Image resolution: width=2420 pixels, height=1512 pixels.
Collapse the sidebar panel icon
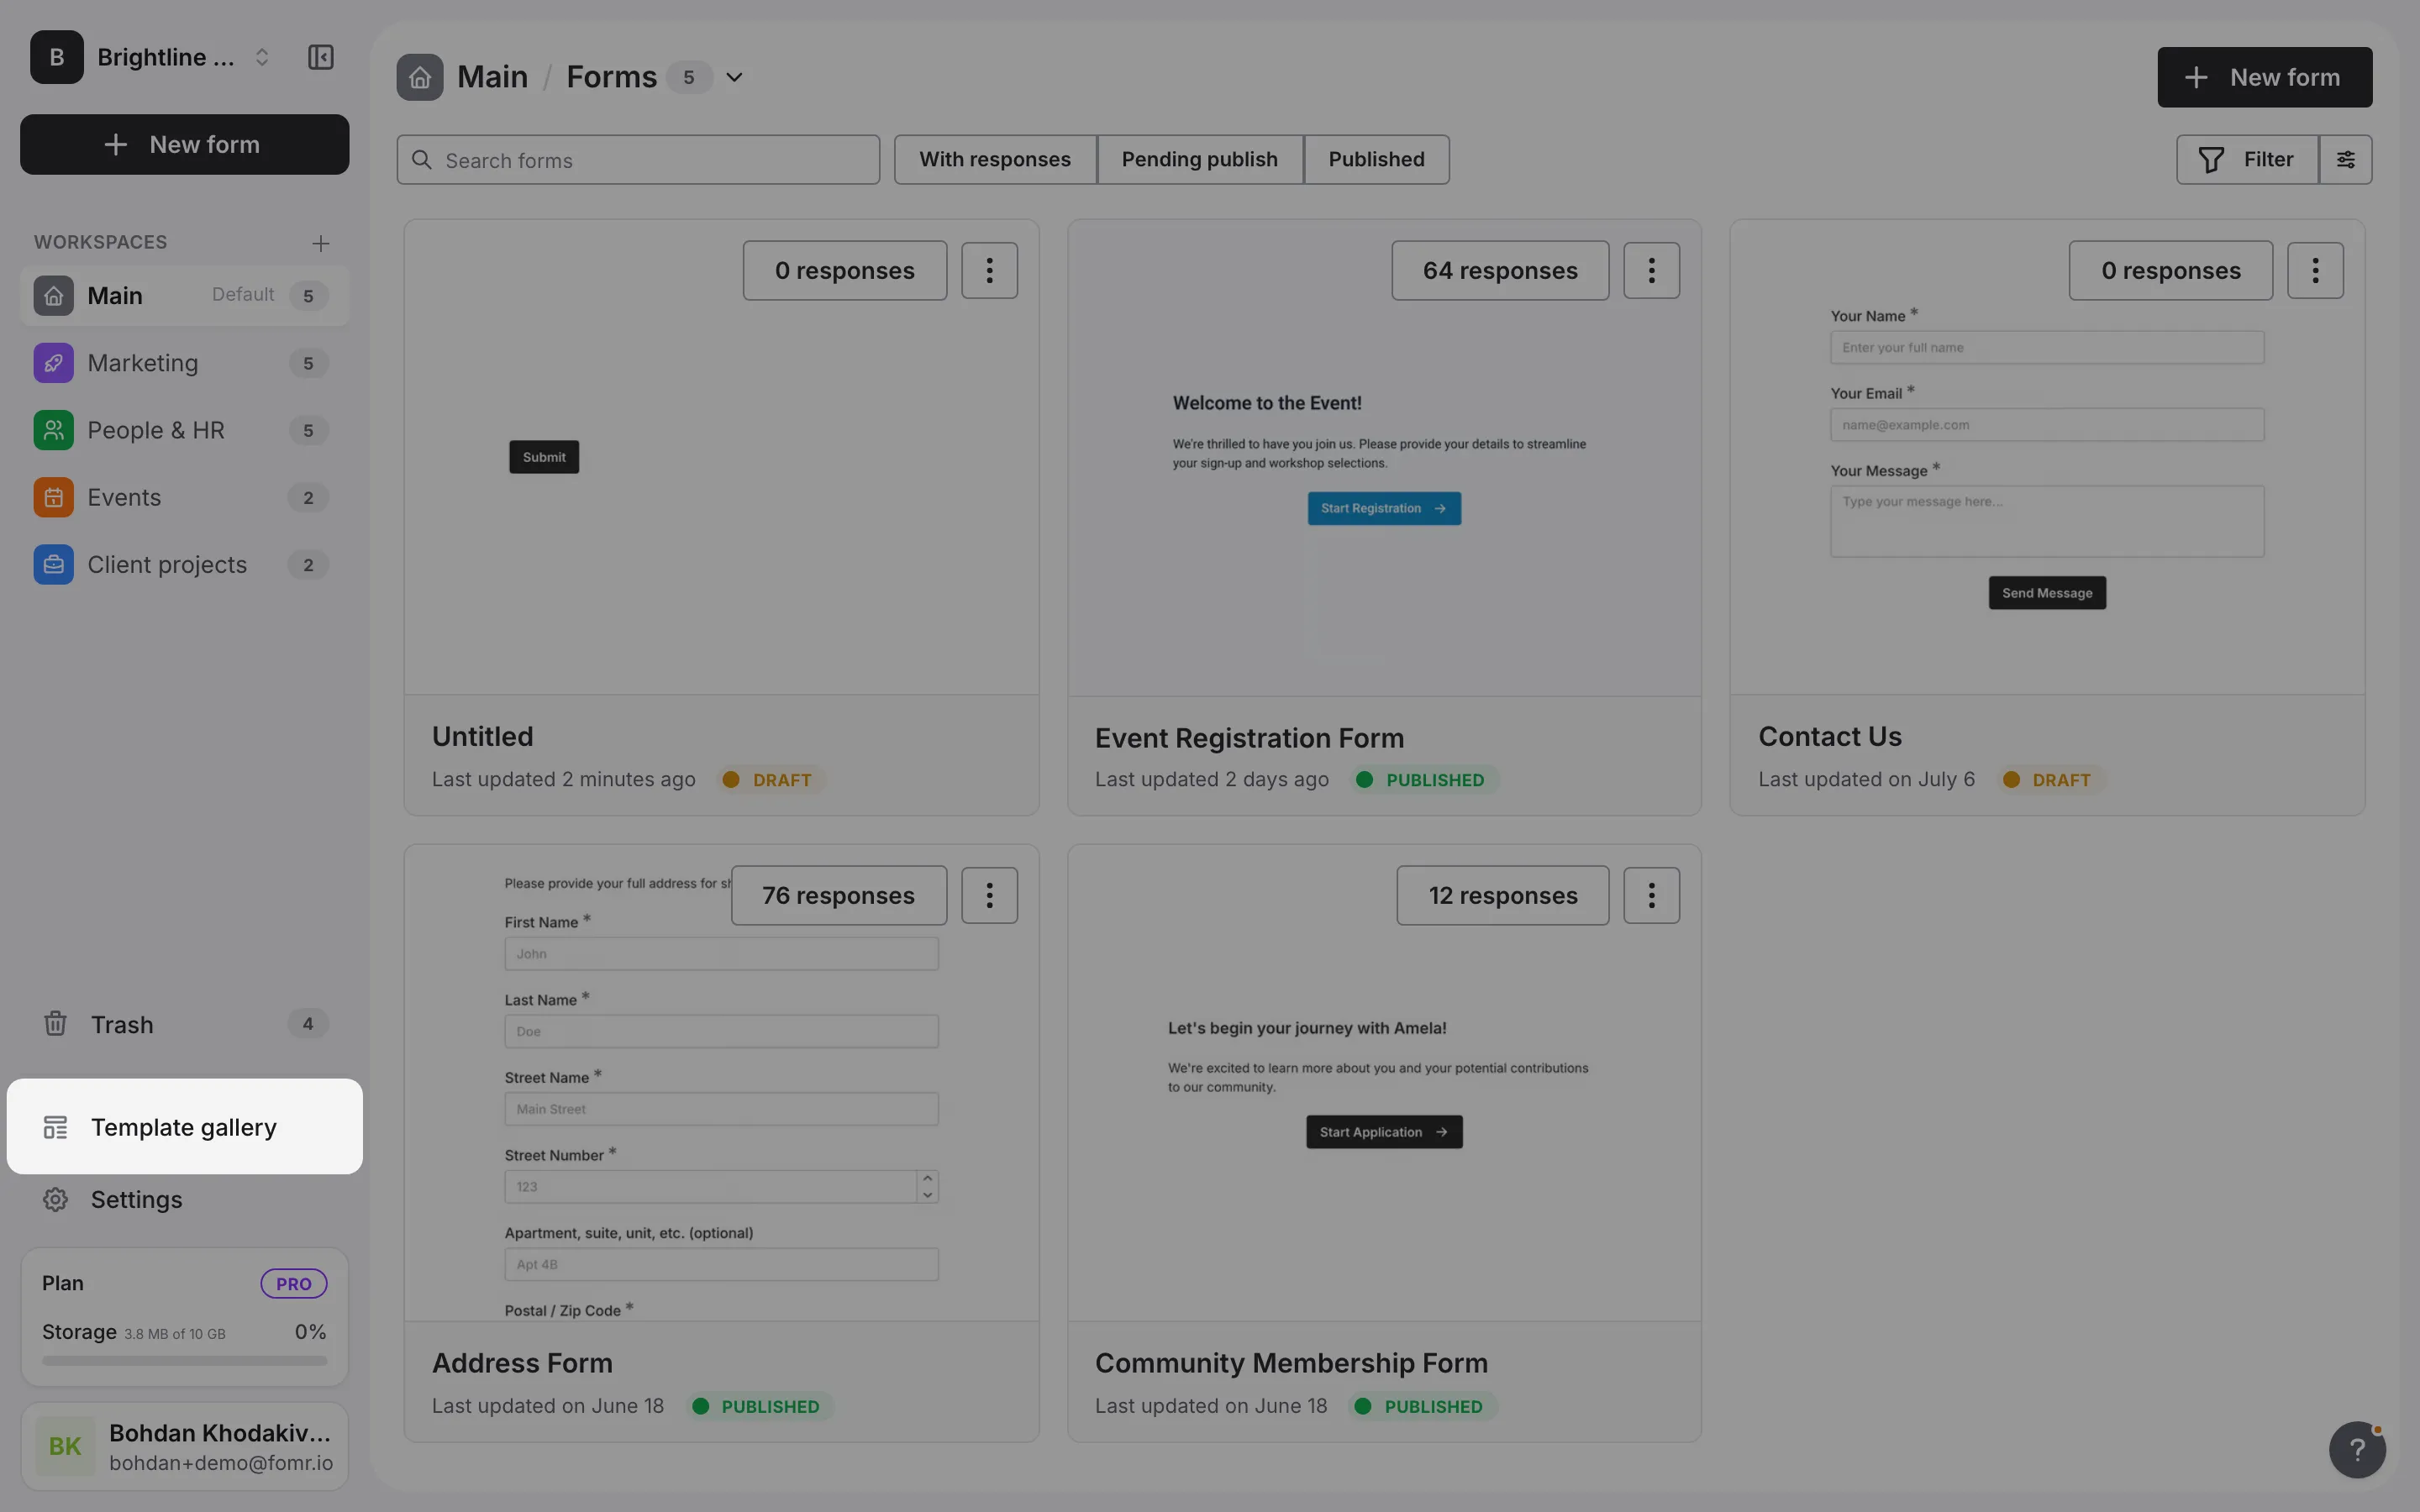[320, 57]
